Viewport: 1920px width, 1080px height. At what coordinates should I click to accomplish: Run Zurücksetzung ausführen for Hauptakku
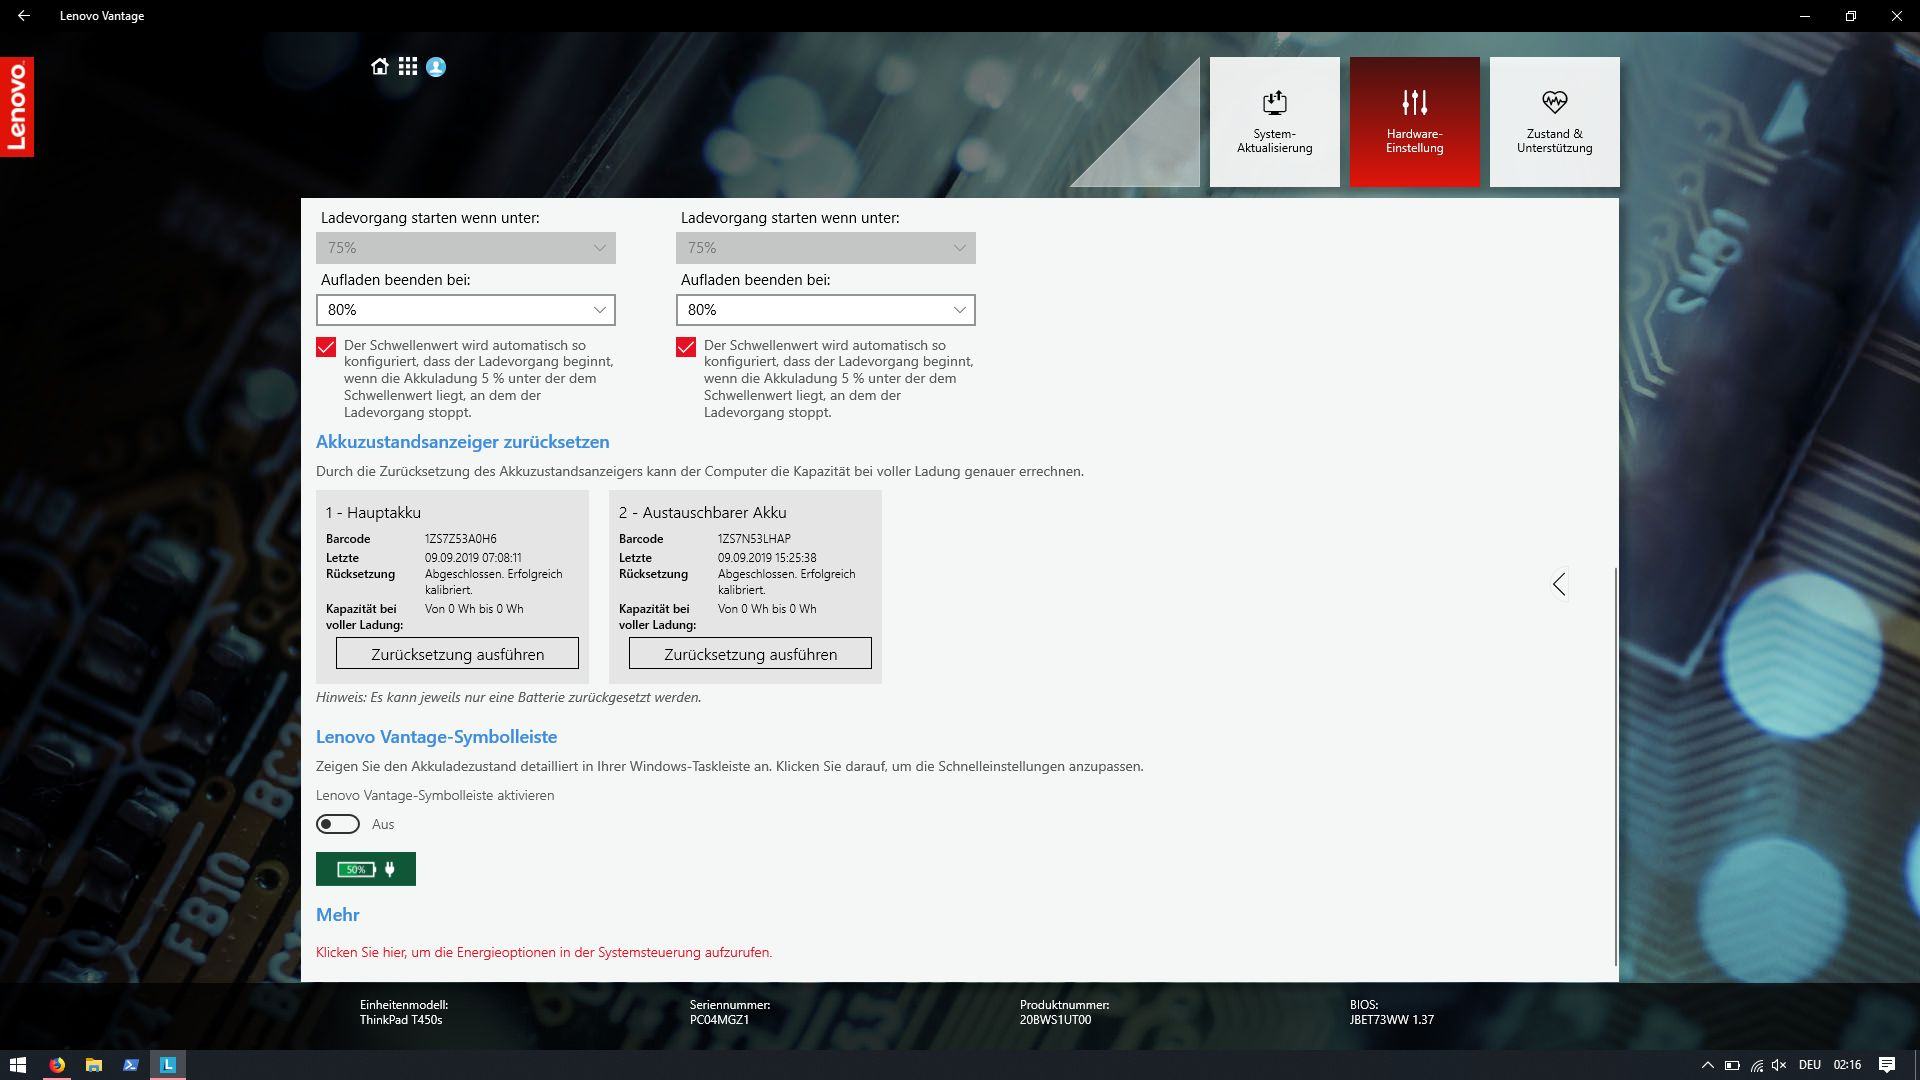pos(457,654)
